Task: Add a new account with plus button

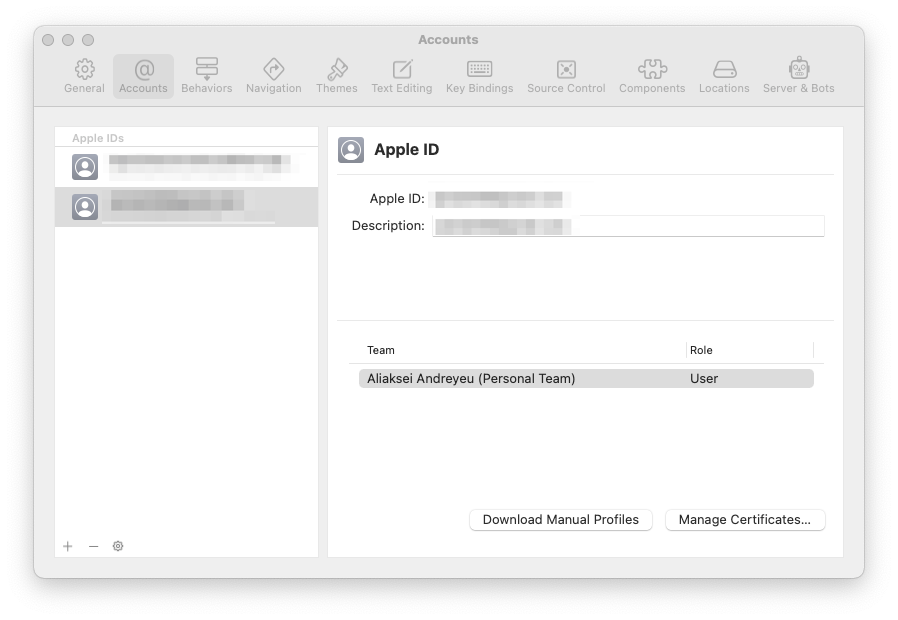Action: click(67, 546)
